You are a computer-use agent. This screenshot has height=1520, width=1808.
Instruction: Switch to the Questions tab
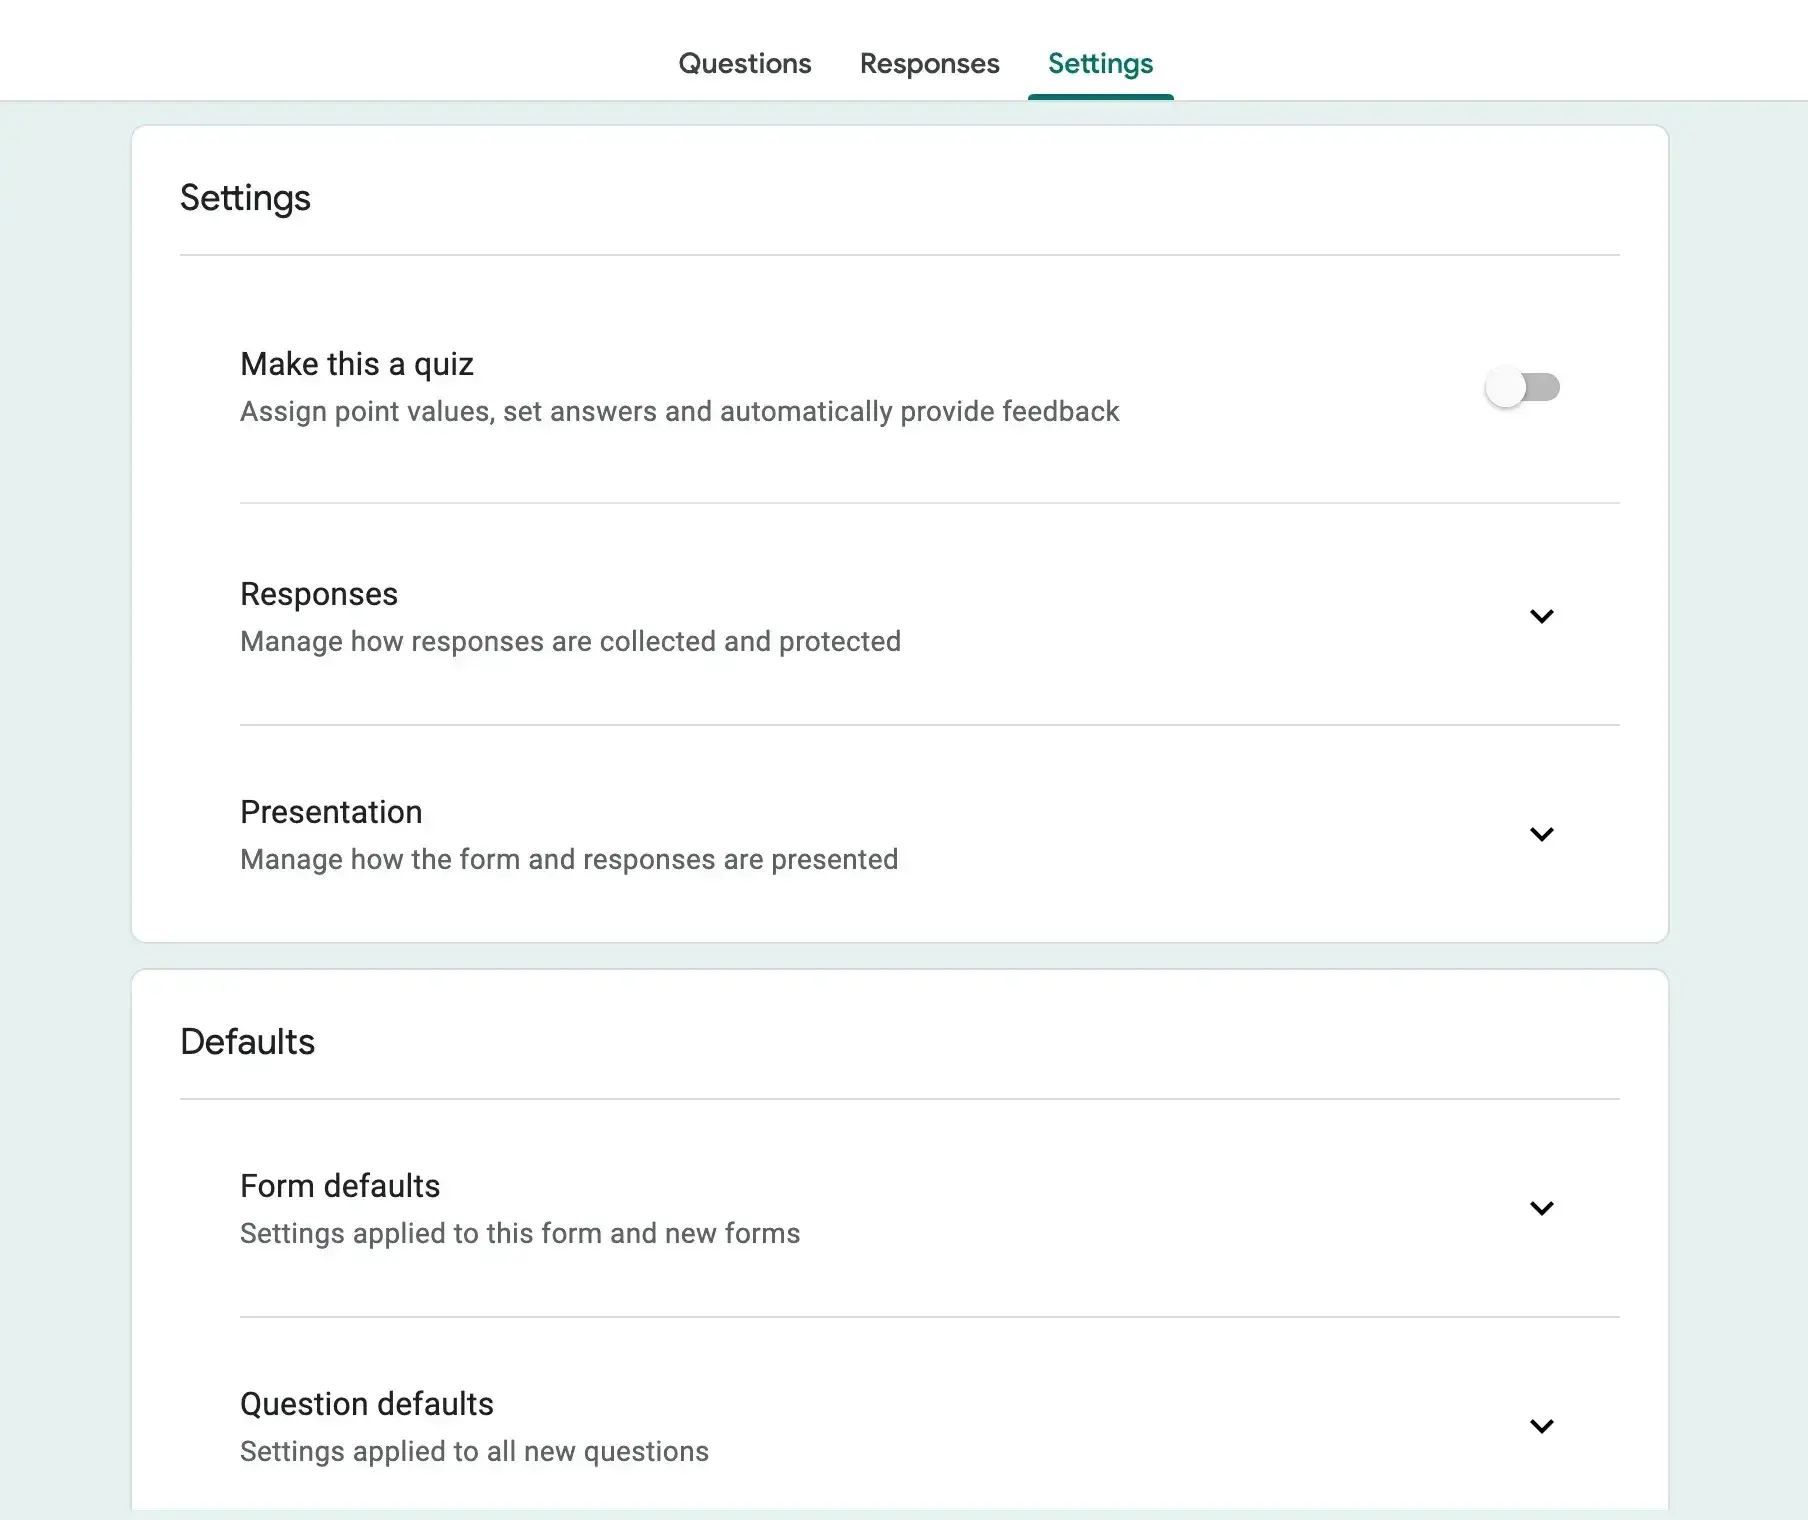click(x=744, y=63)
